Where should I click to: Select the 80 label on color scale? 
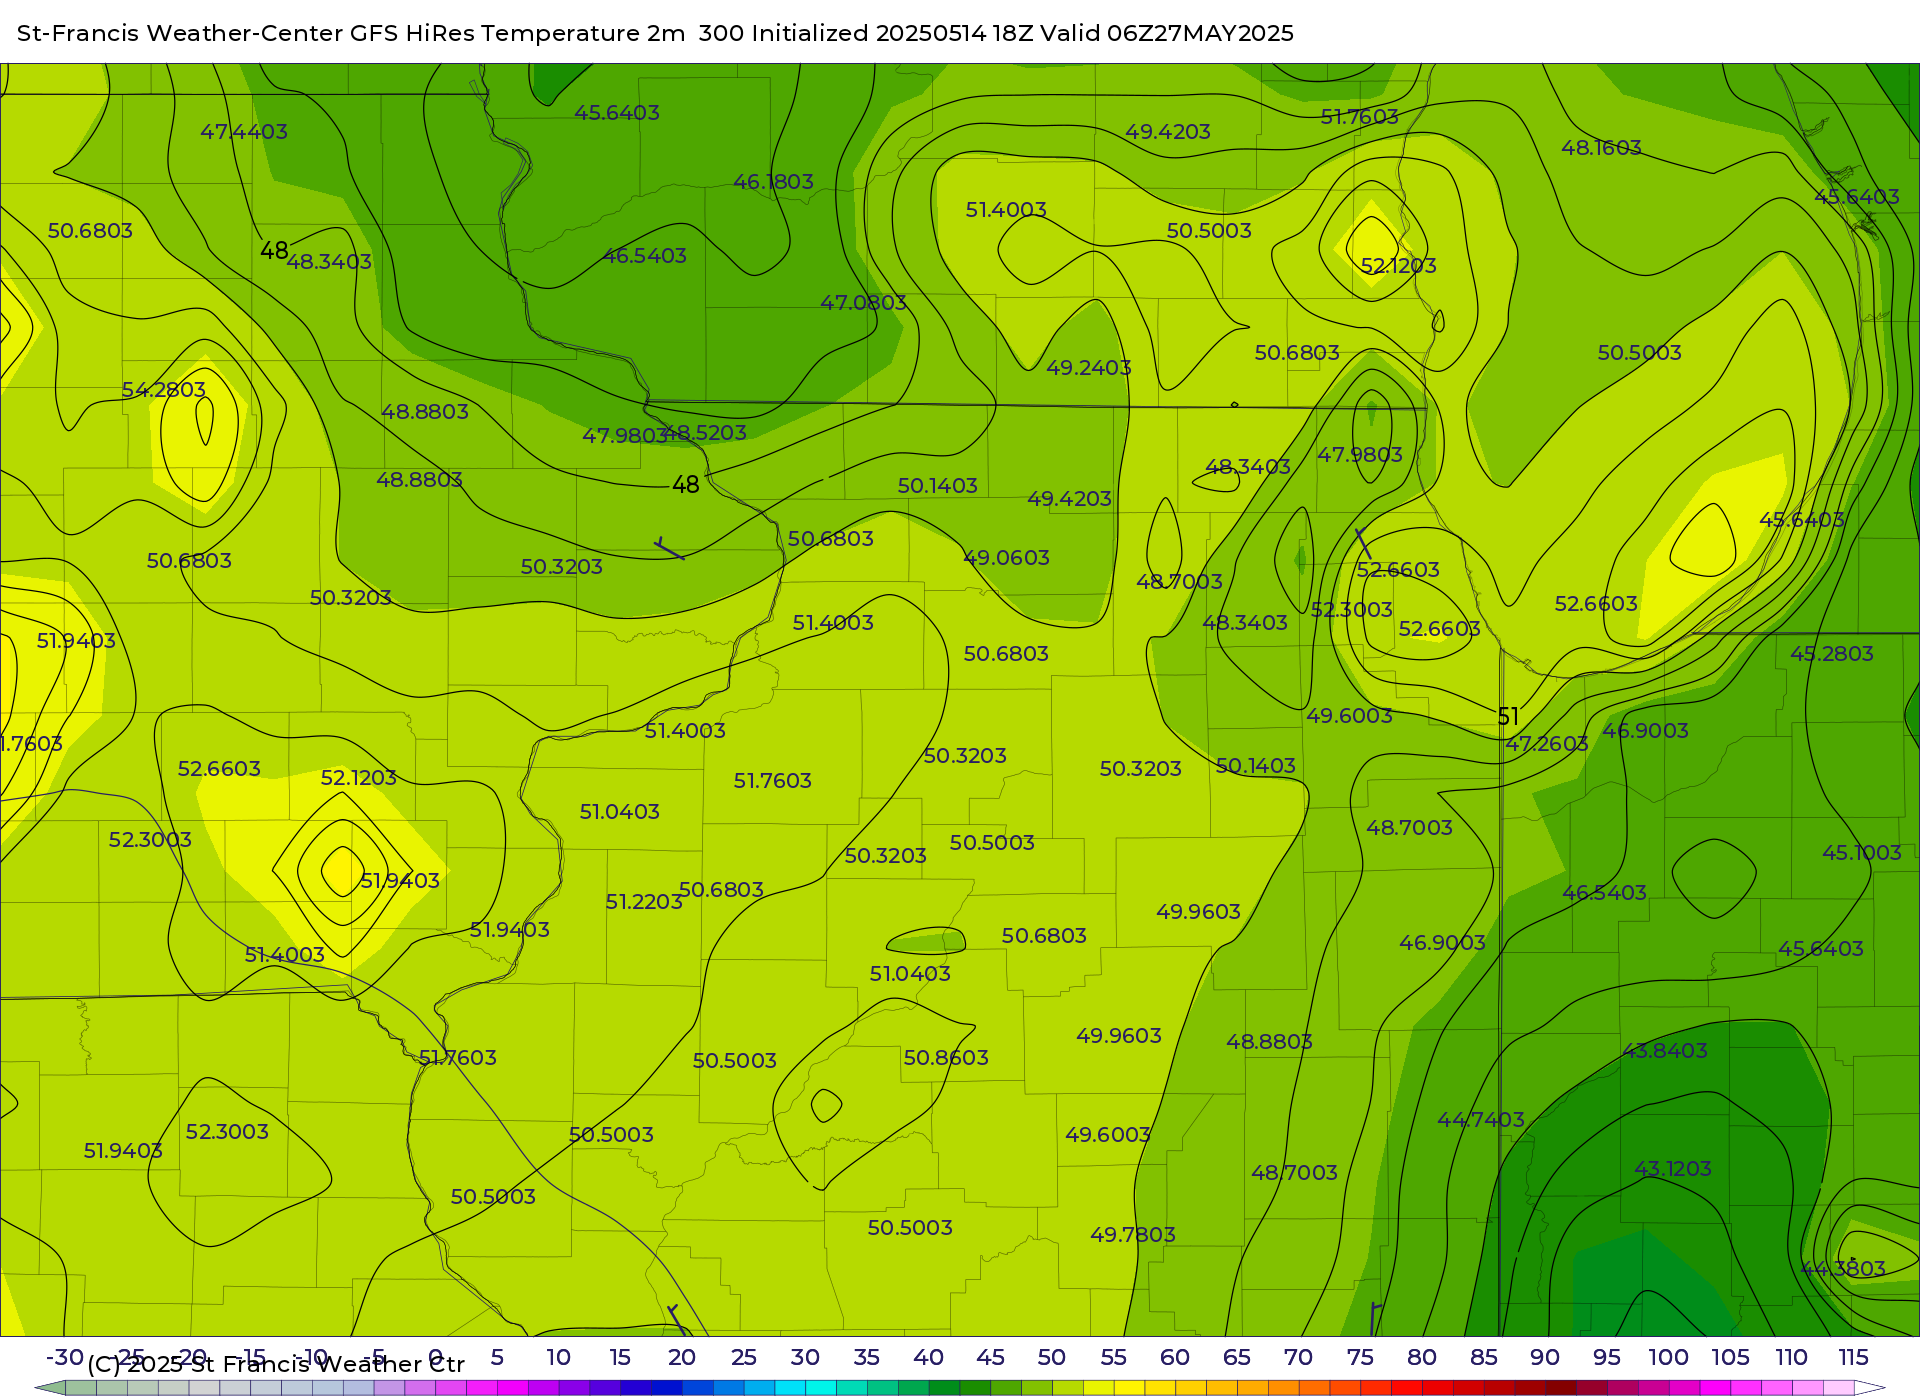[1422, 1358]
